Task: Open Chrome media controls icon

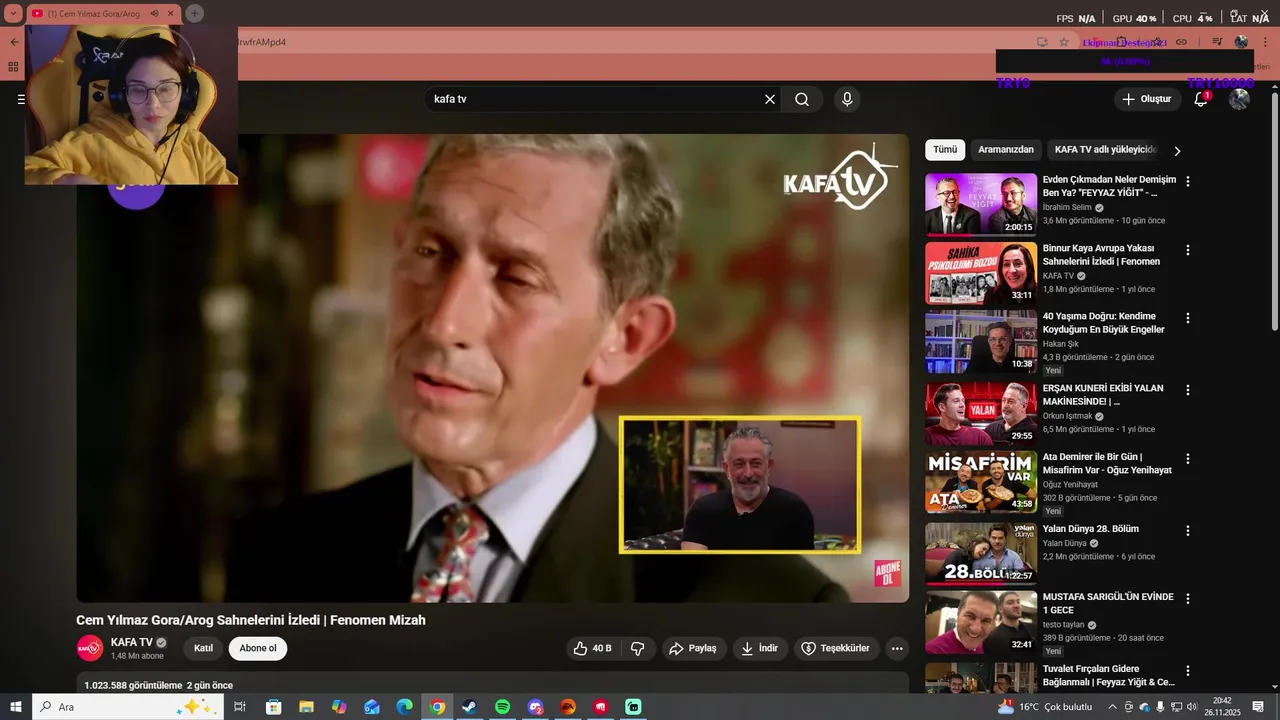Action: [x=1217, y=42]
